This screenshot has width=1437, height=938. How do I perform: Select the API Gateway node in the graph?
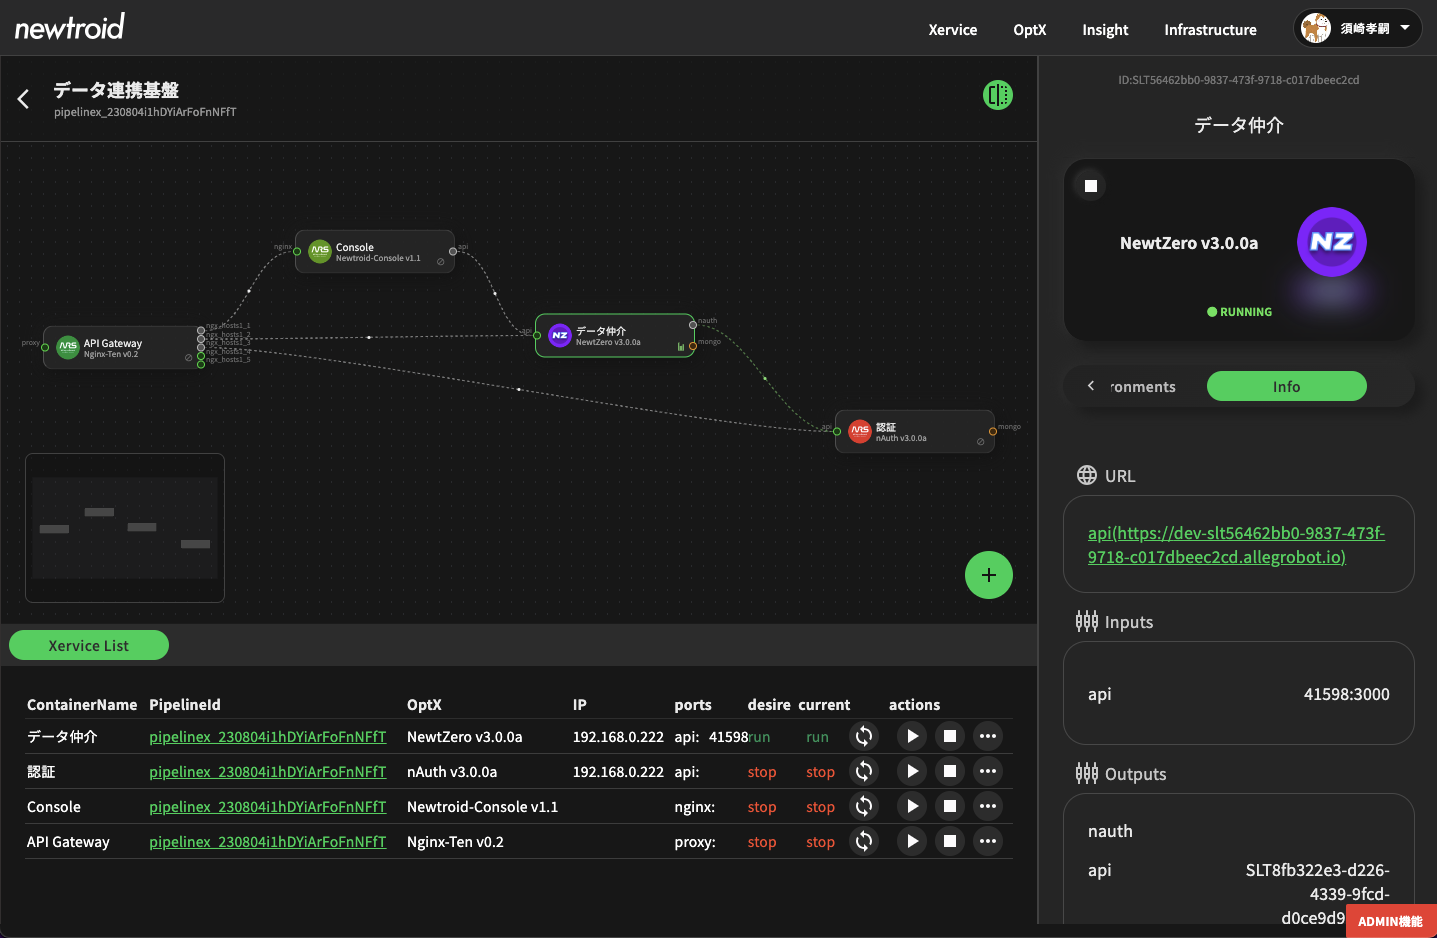(x=122, y=348)
